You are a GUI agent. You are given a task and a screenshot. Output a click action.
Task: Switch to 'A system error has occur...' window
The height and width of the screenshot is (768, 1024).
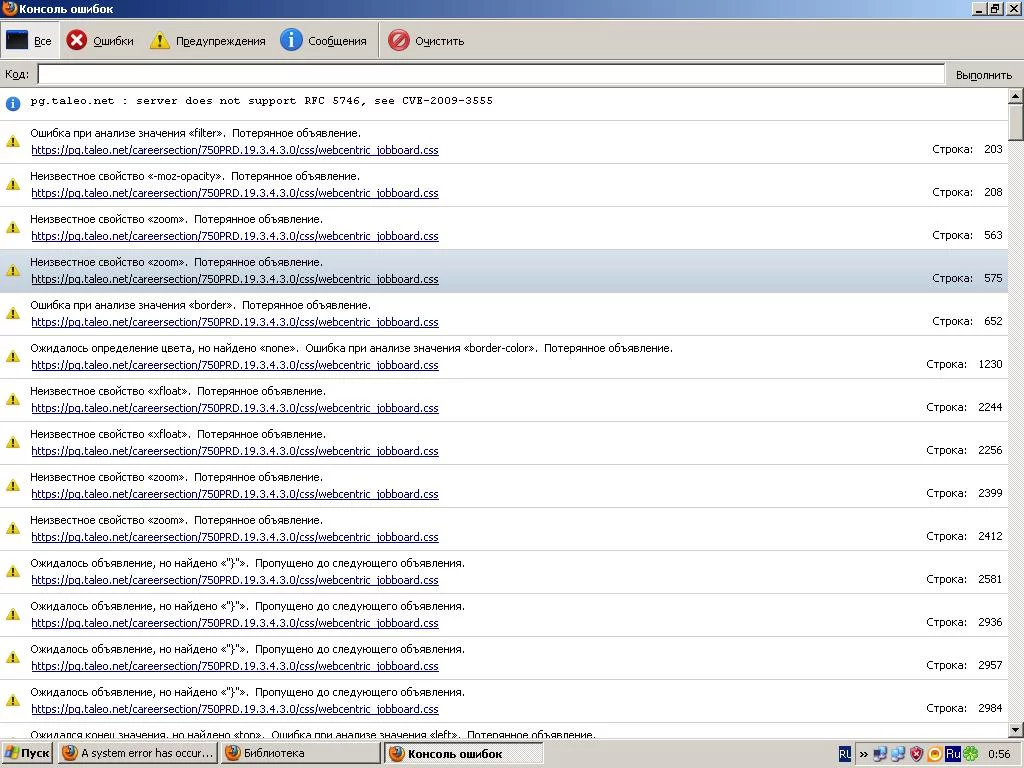[x=138, y=753]
